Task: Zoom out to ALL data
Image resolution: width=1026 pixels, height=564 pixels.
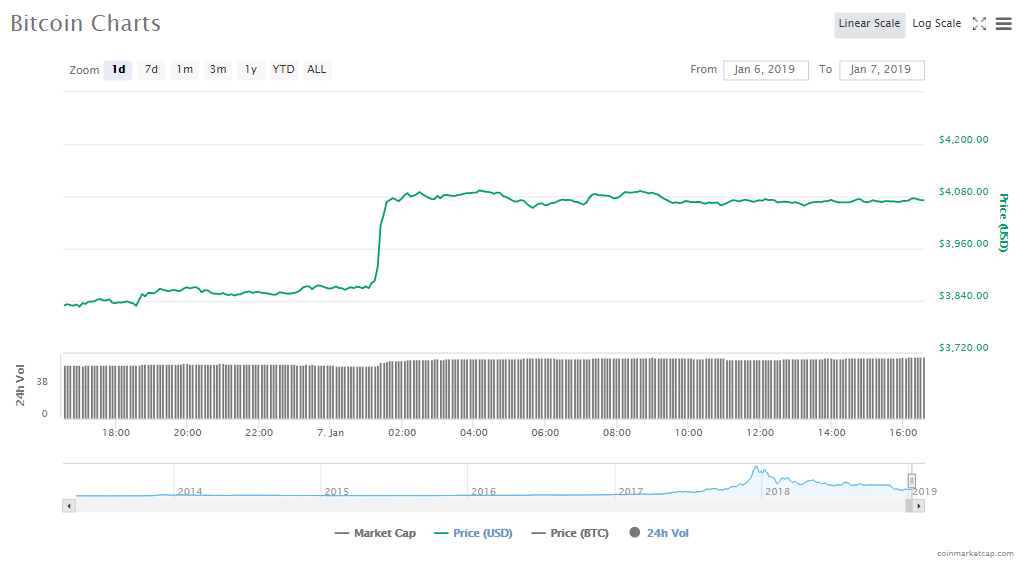Action: click(x=317, y=70)
